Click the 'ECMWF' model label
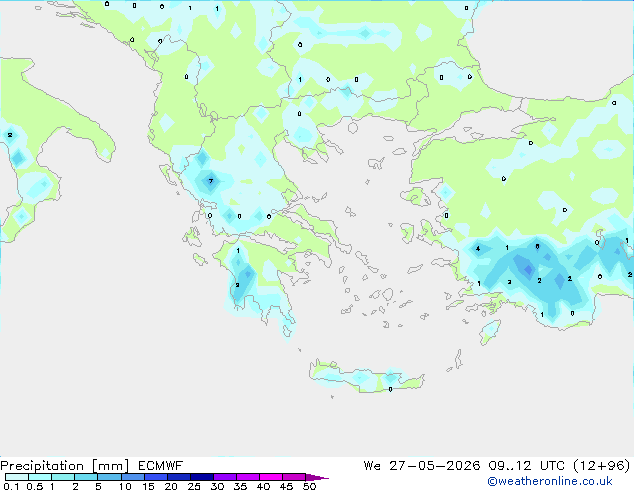The image size is (634, 490). point(161,466)
